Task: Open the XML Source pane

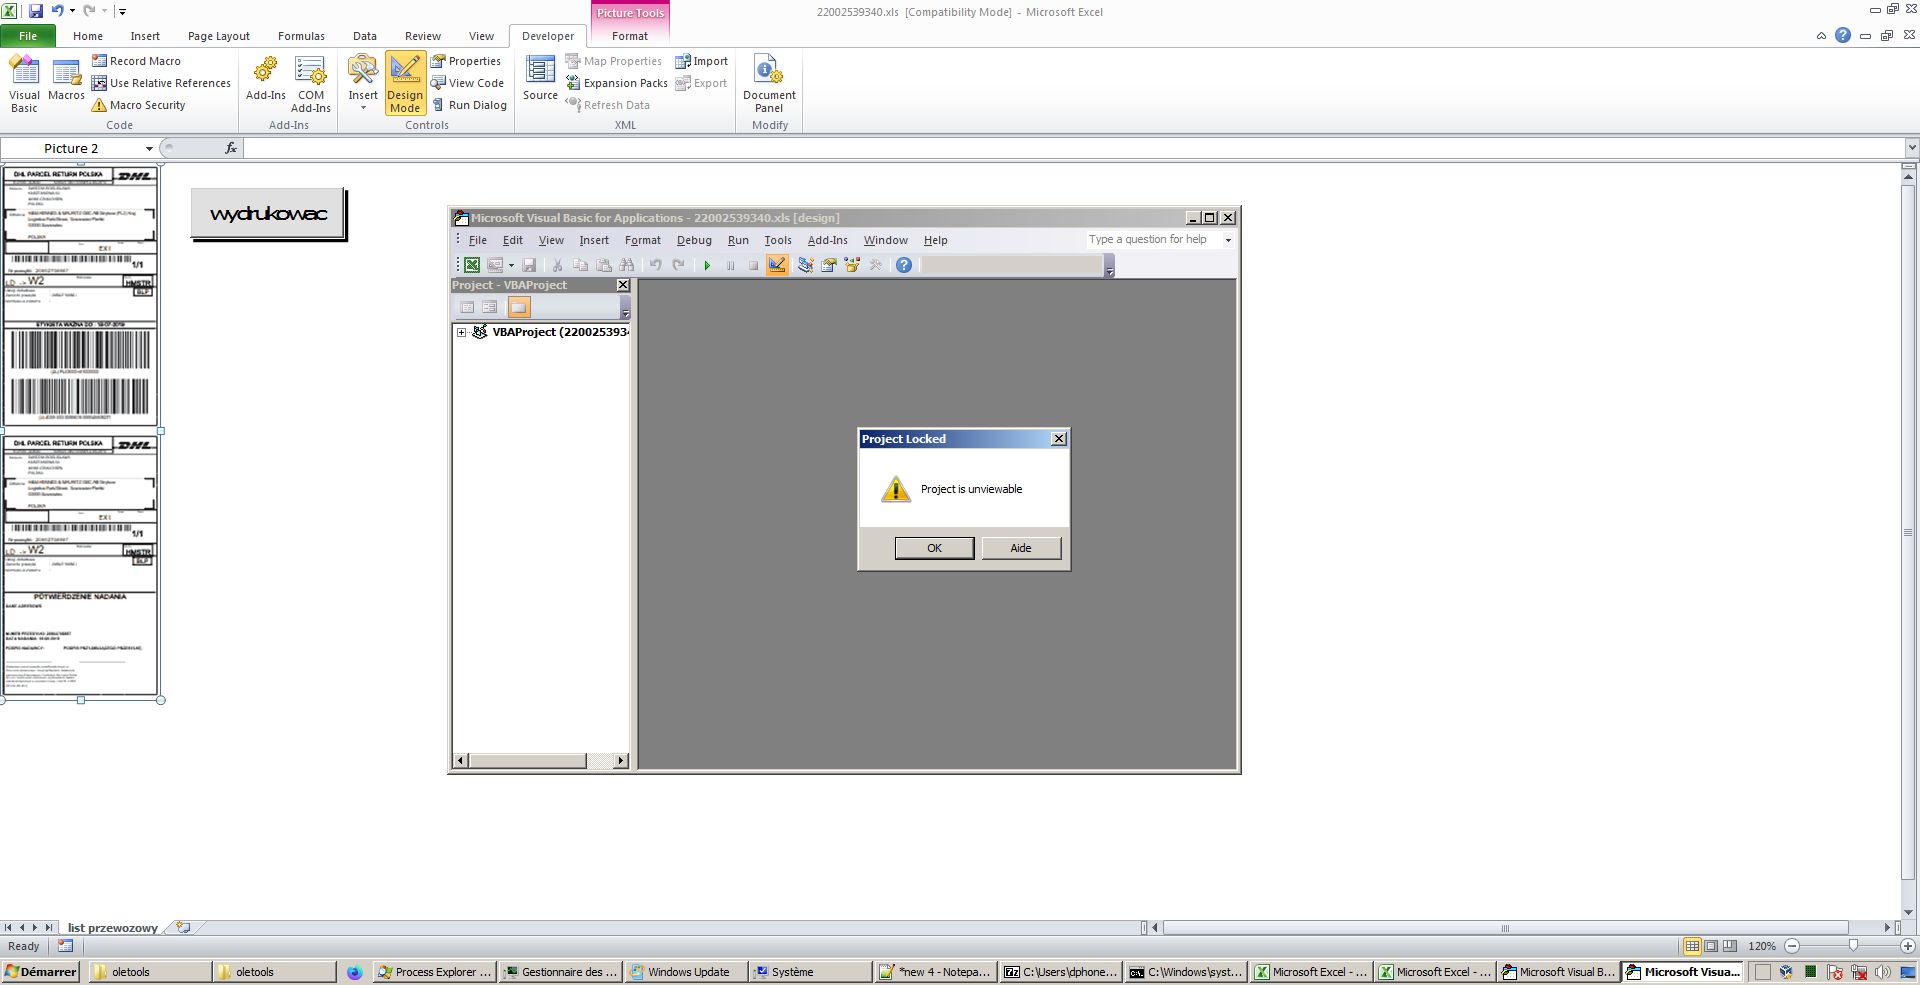Action: coord(540,79)
